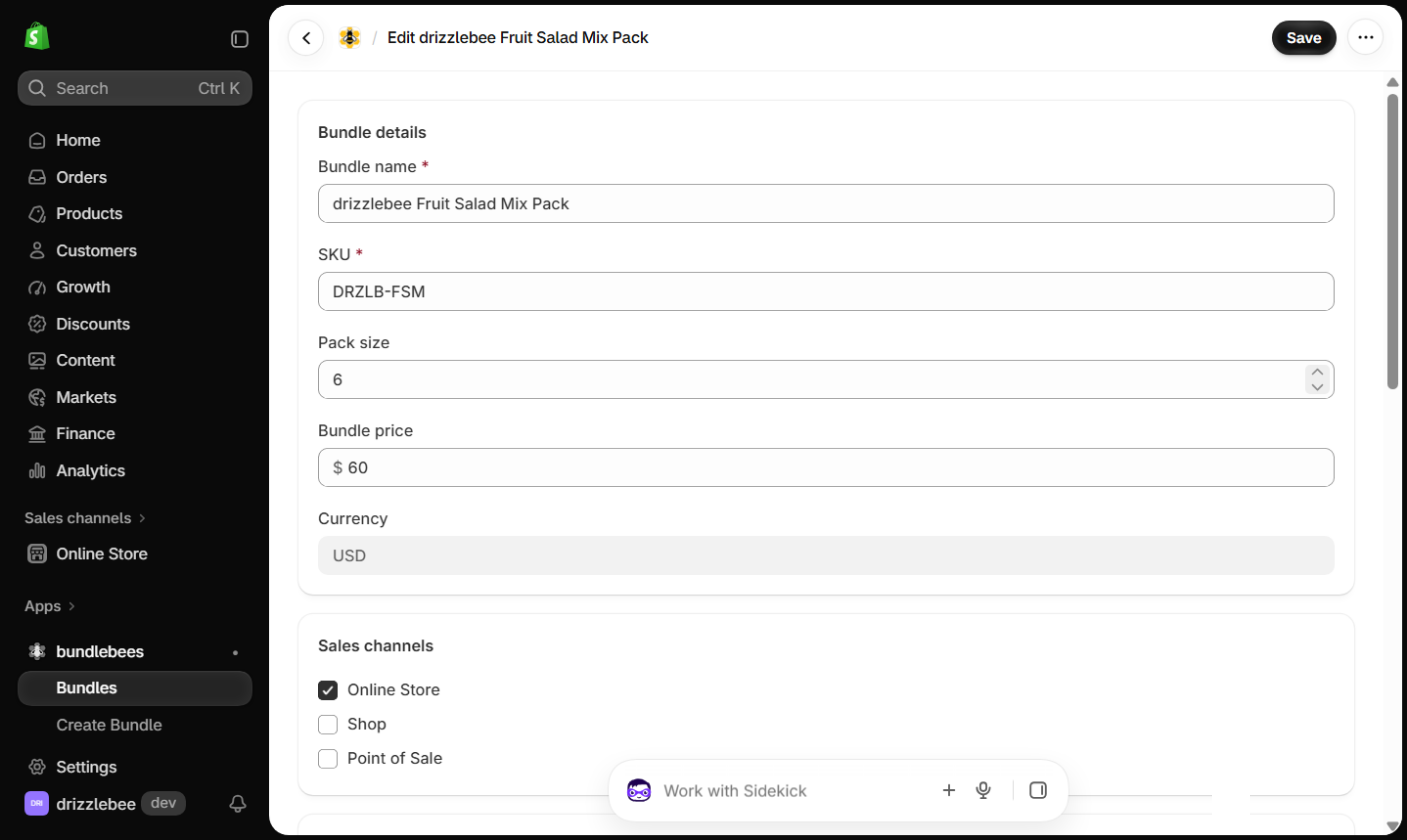The width and height of the screenshot is (1407, 840).
Task: Click the Search bar in sidebar
Action: [135, 88]
